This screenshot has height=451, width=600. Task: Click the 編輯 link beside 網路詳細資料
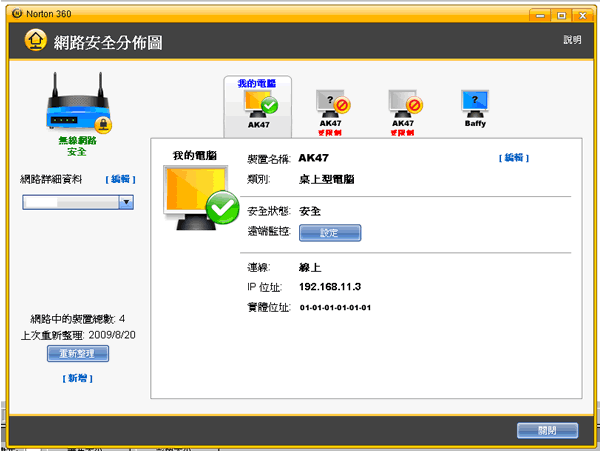point(121,179)
